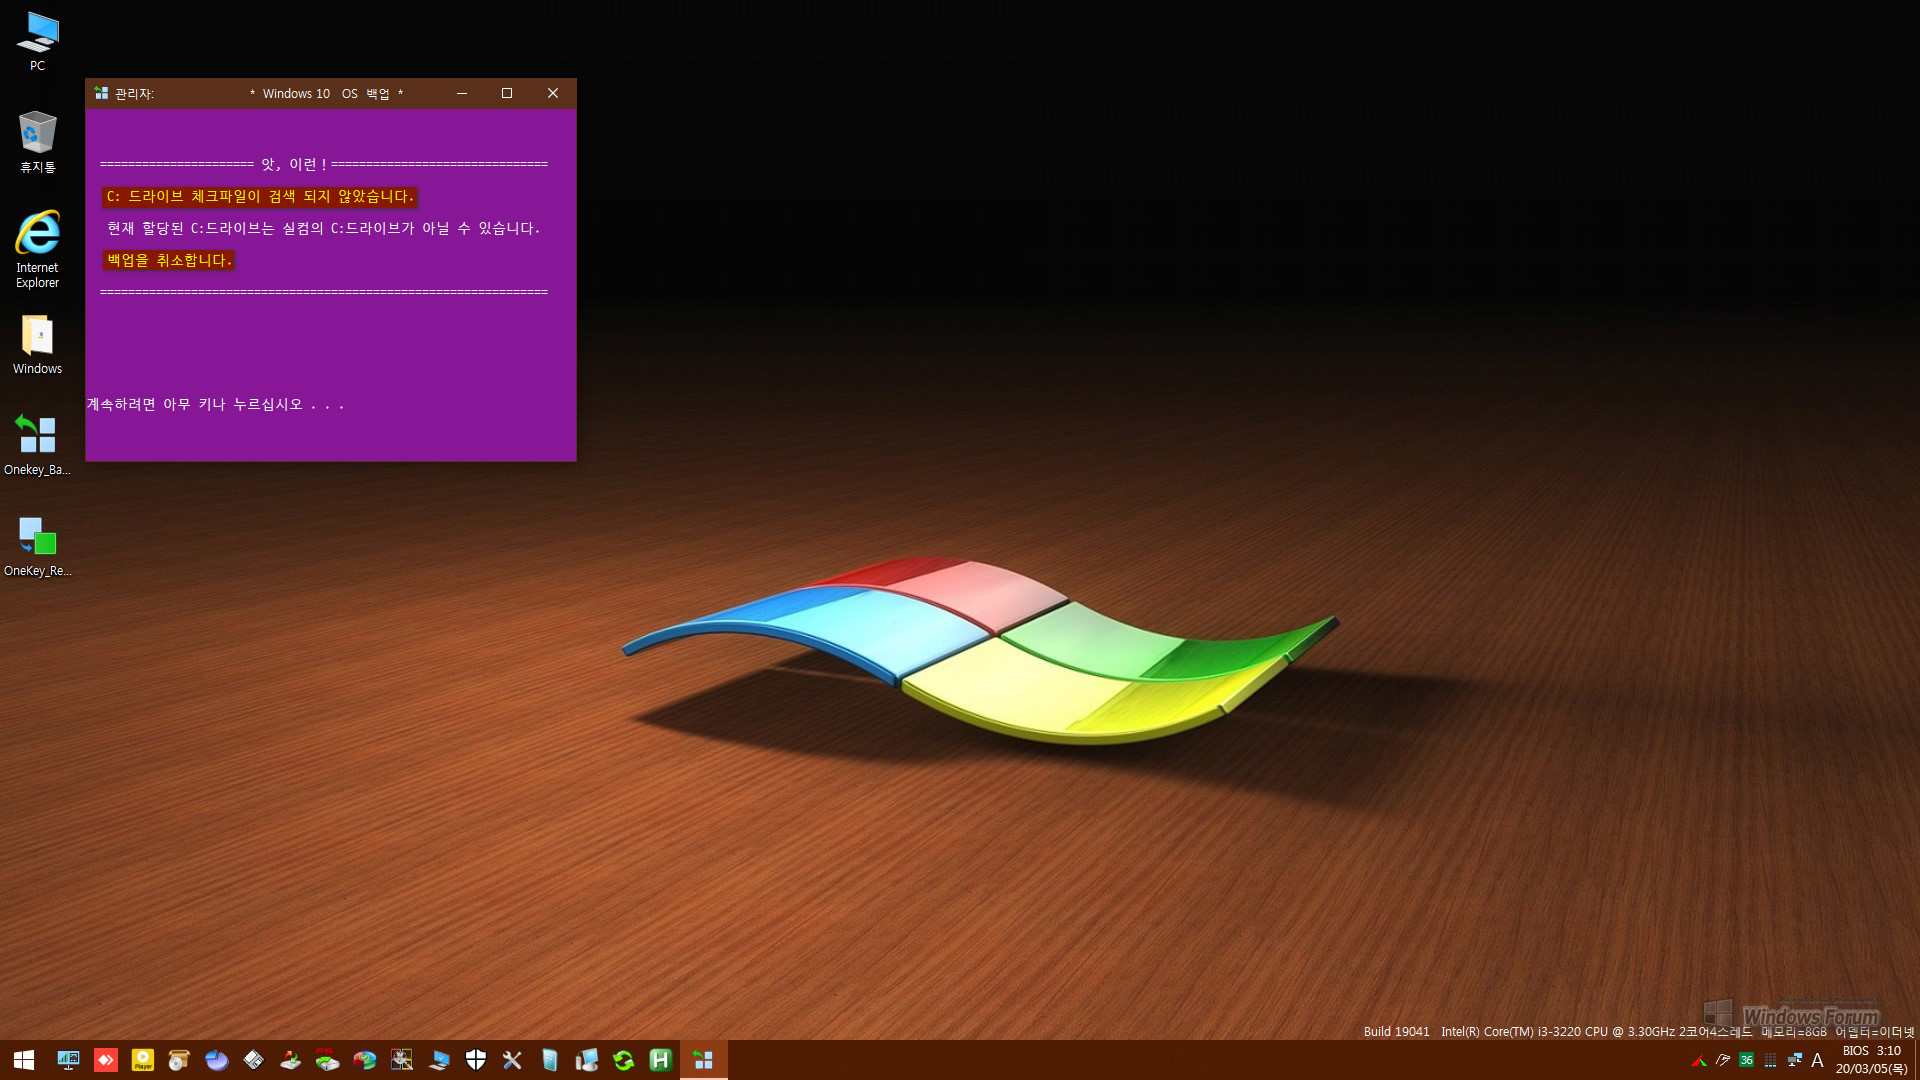
Task: Click the floppy disk taskbar icon
Action: click(254, 1060)
